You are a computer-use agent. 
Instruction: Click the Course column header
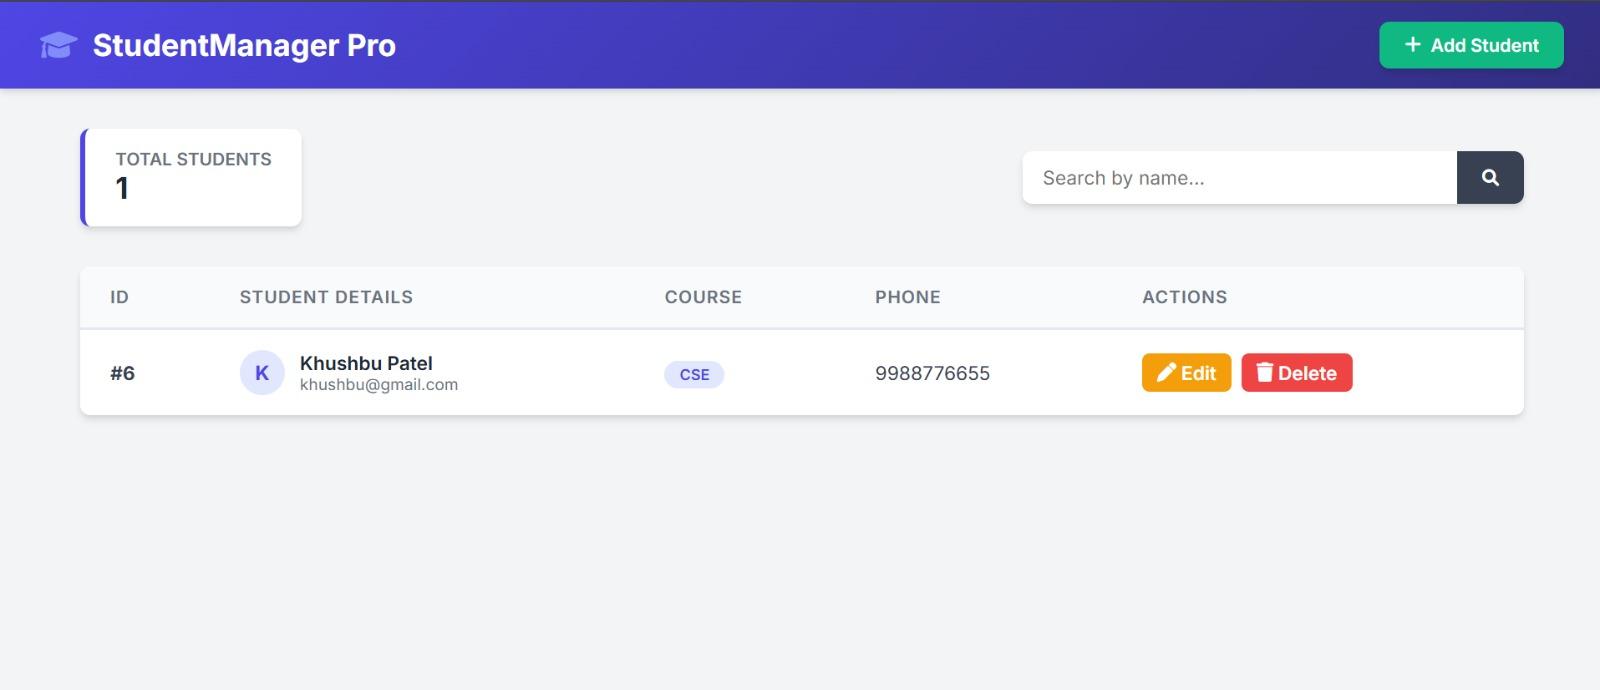(x=703, y=297)
